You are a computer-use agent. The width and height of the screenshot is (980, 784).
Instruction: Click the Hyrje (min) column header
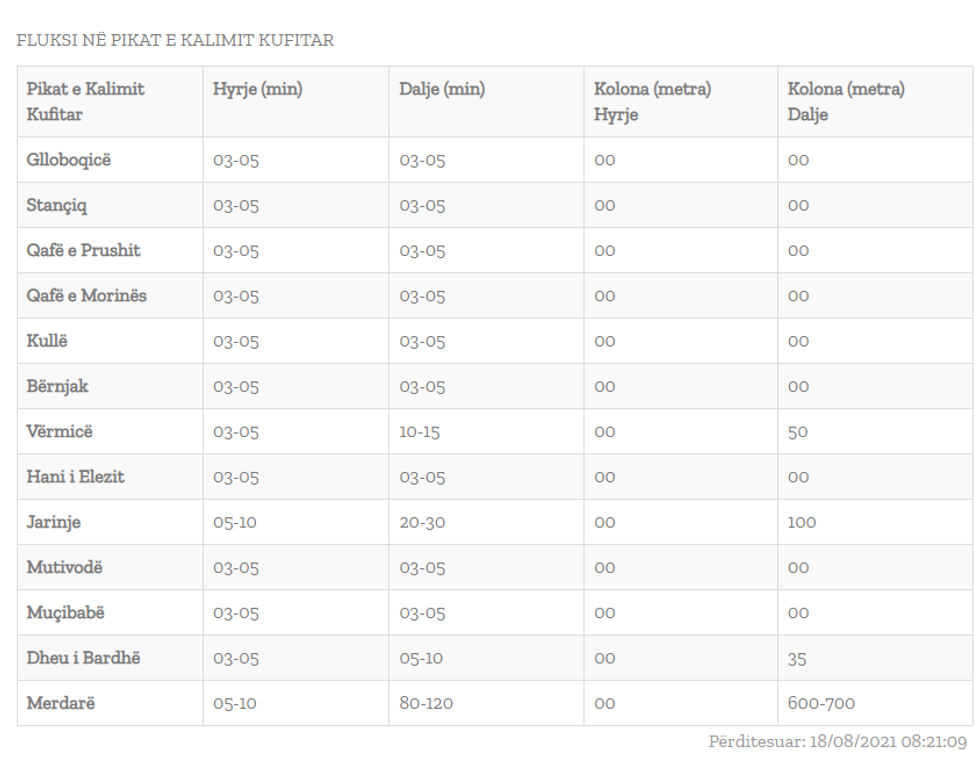pos(258,90)
